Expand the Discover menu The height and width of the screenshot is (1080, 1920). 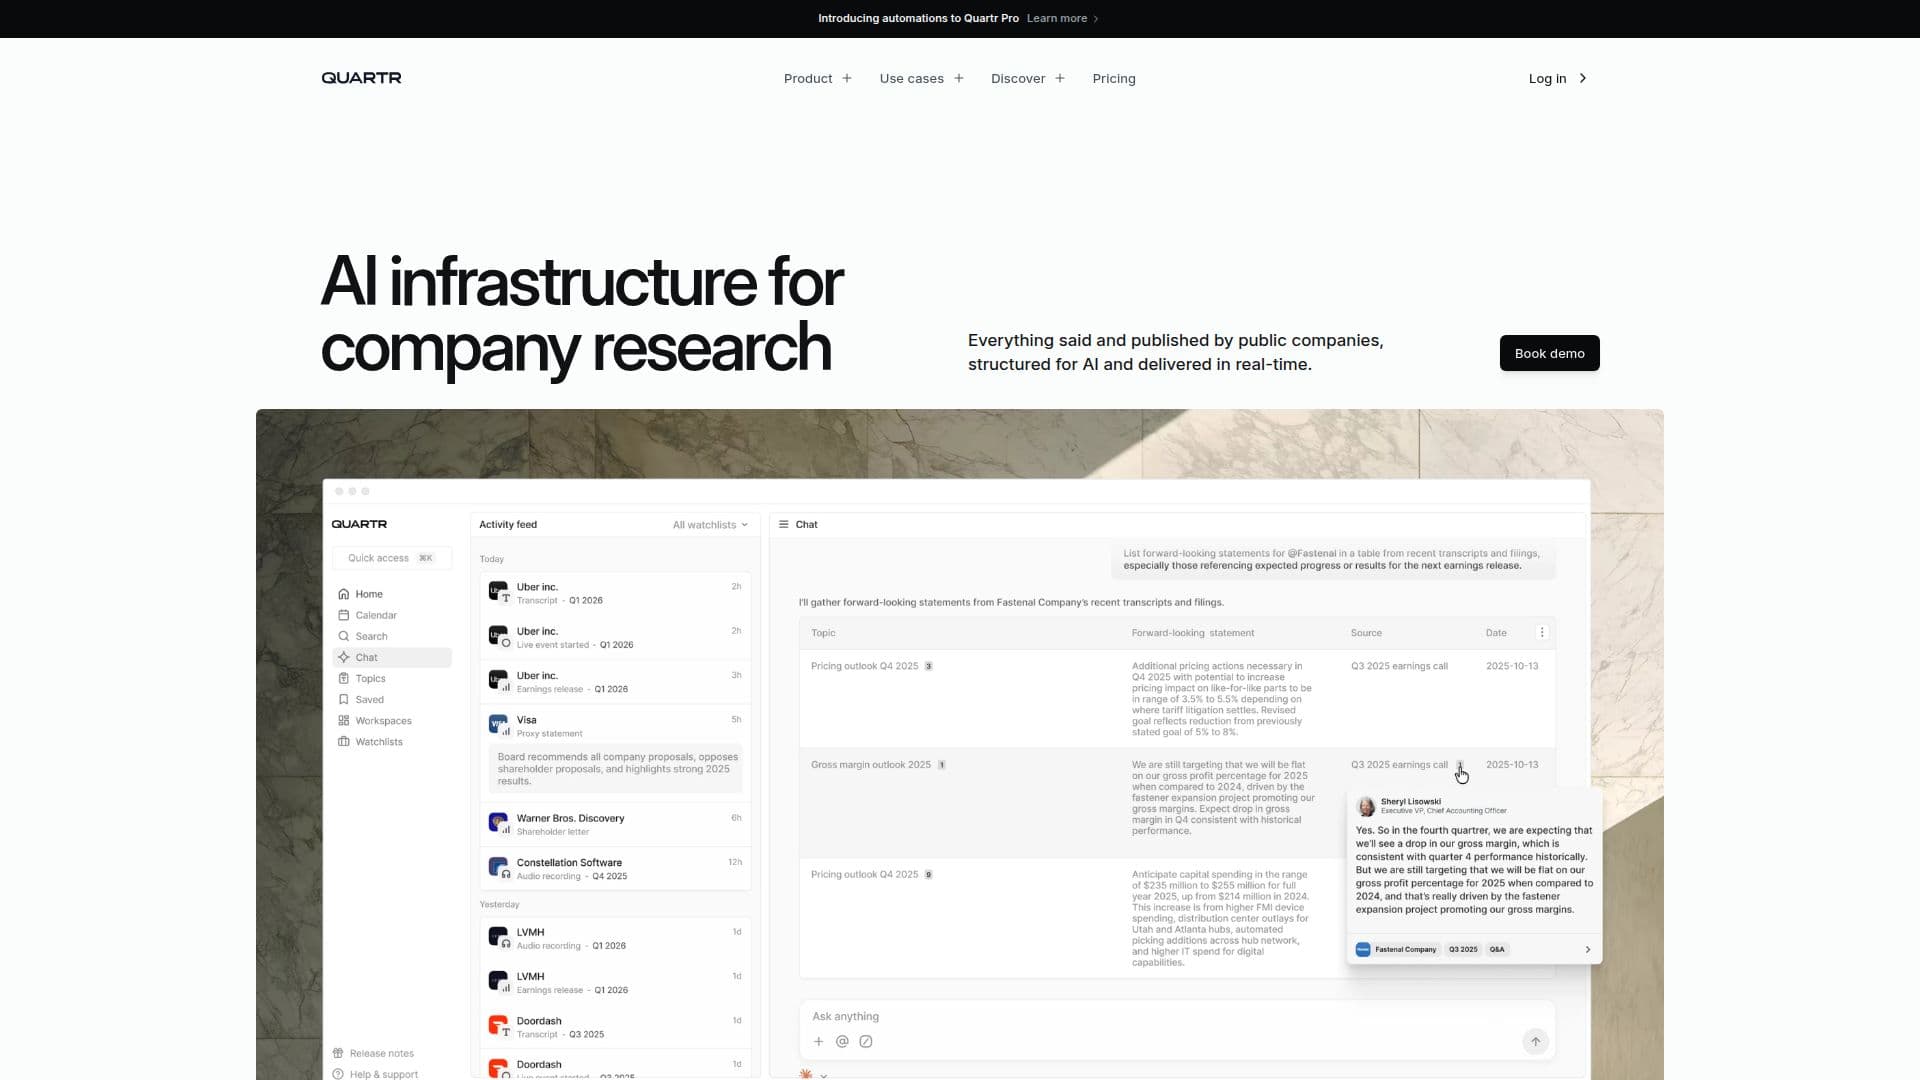point(1027,78)
